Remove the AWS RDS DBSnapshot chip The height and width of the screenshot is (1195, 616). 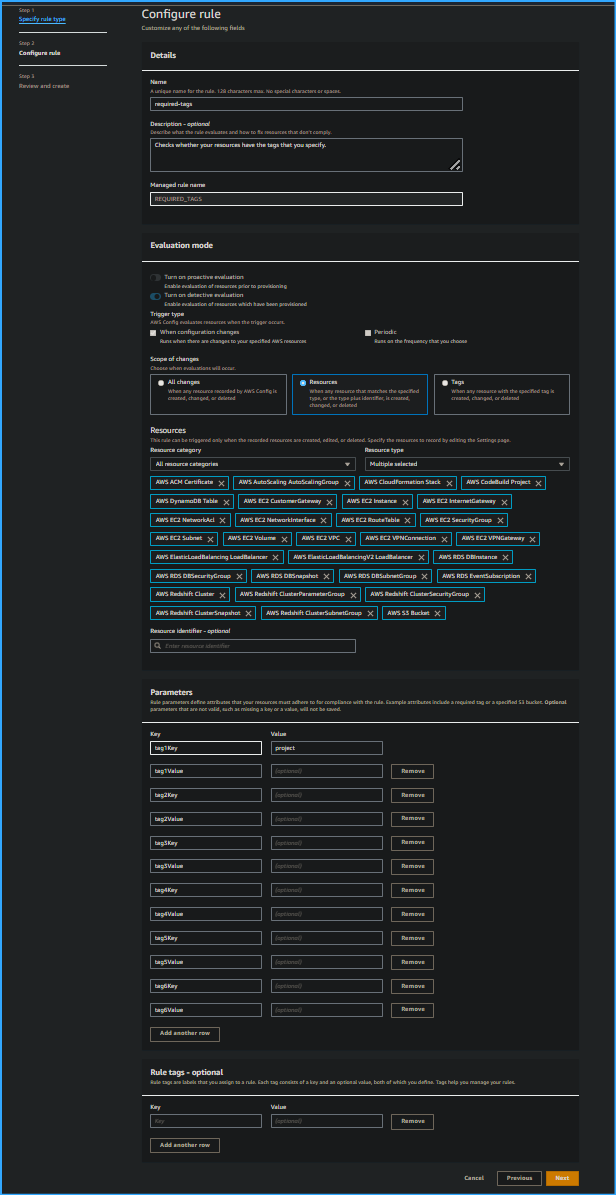point(325,577)
